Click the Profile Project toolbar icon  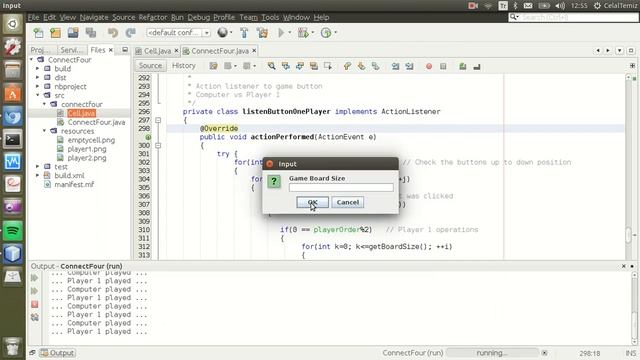click(326, 33)
